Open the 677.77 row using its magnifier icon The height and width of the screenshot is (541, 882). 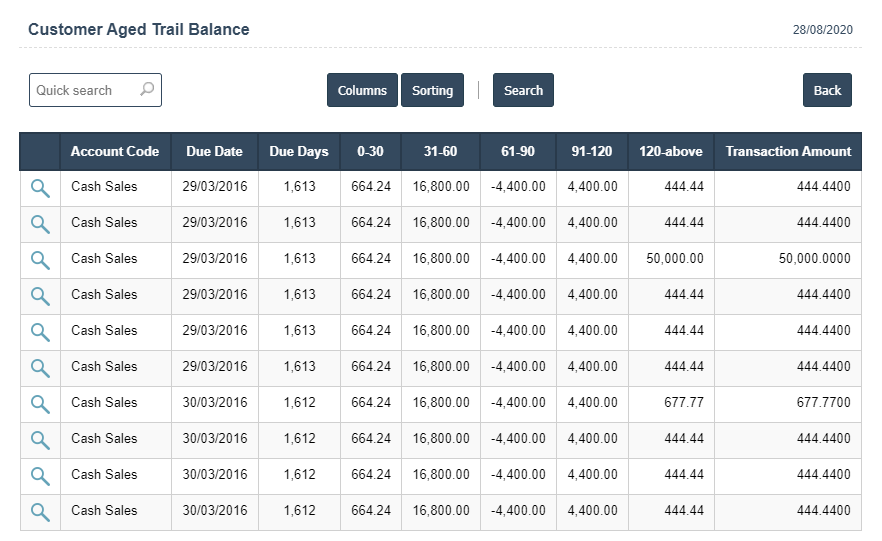tap(40, 404)
